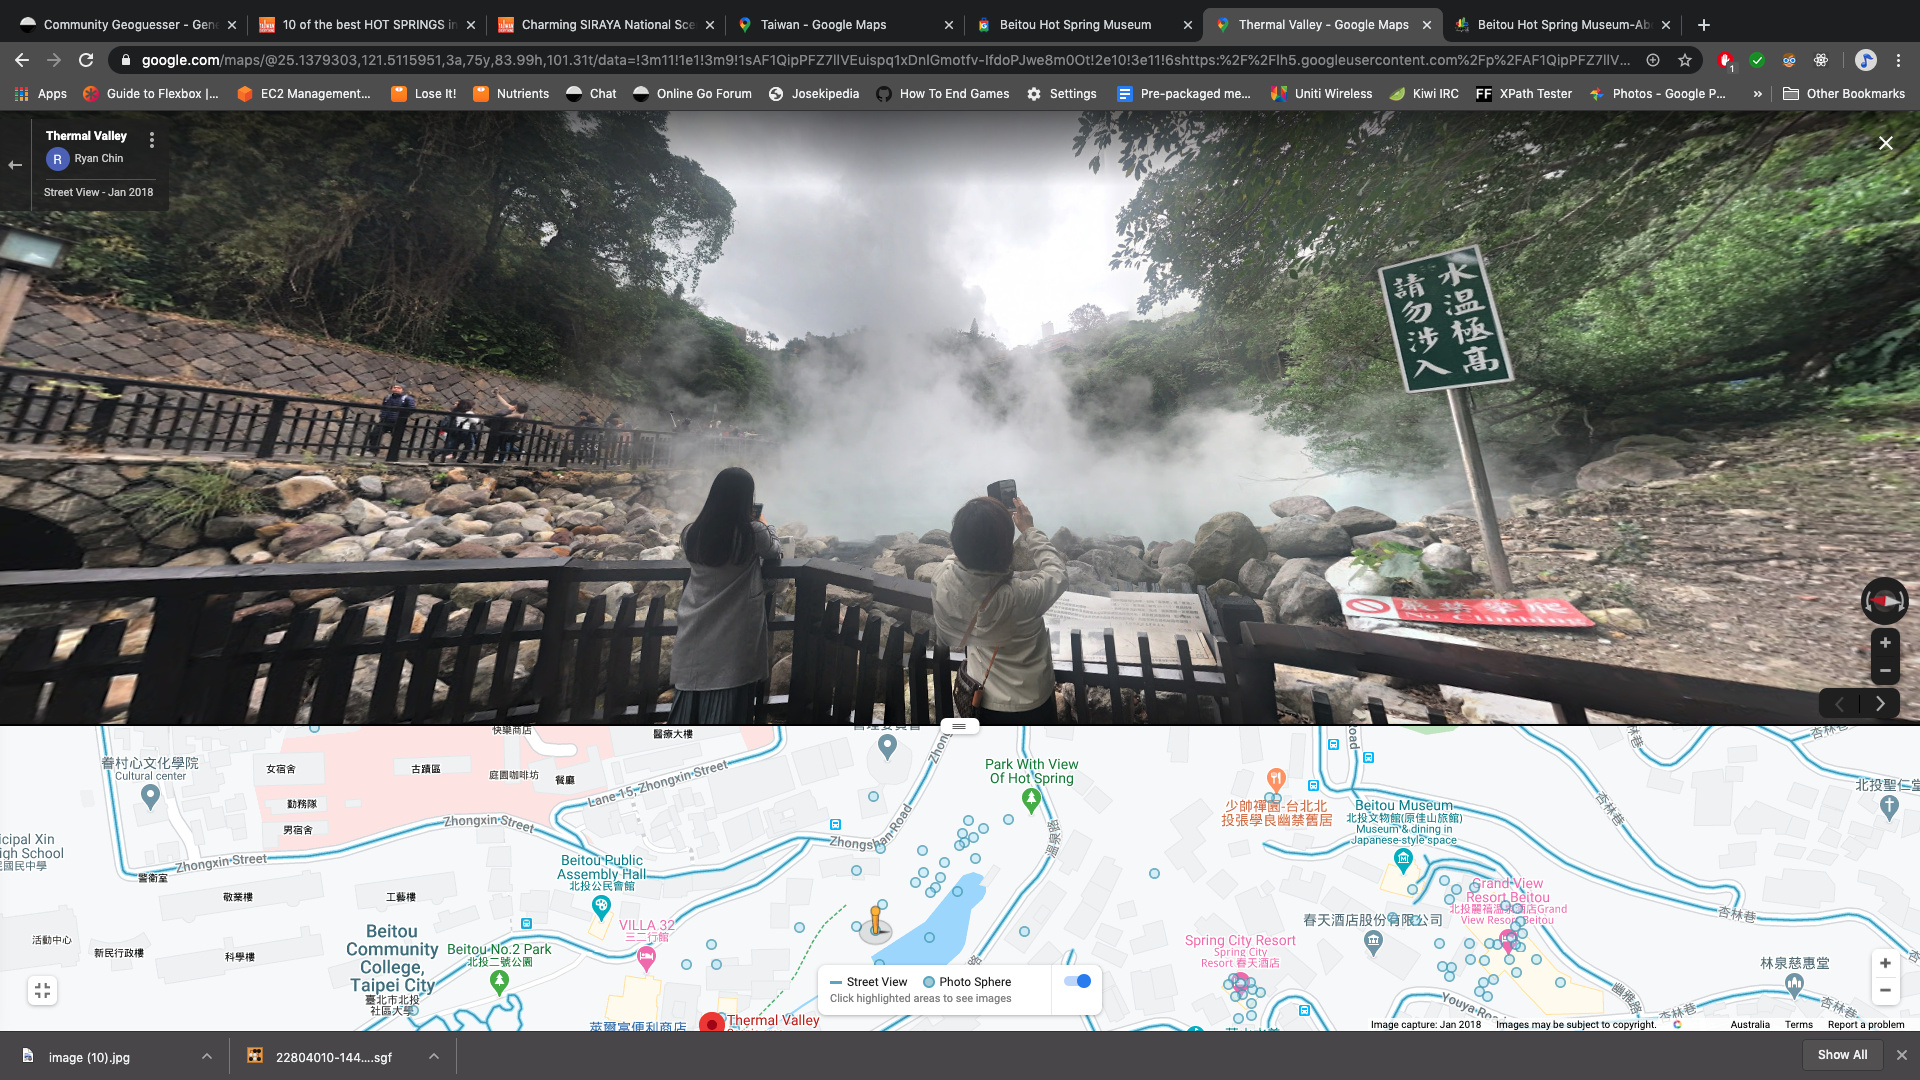Open Report a problem link
Screen dimensions: 1920x1080
coord(1865,1024)
